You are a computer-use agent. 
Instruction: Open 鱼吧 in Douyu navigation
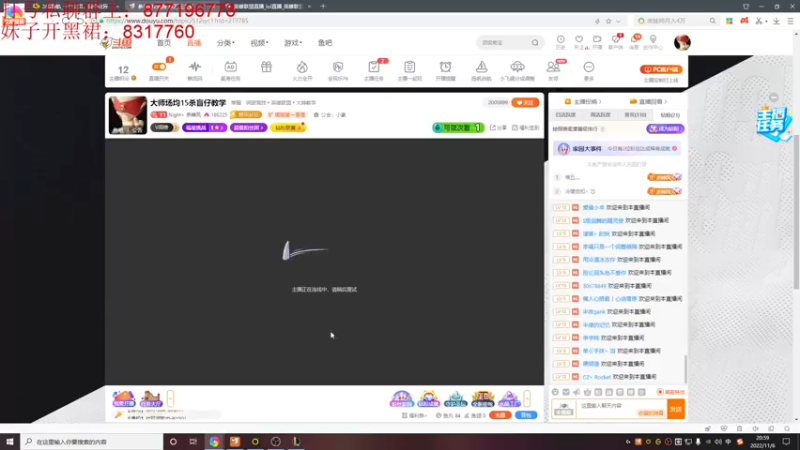[x=325, y=43]
